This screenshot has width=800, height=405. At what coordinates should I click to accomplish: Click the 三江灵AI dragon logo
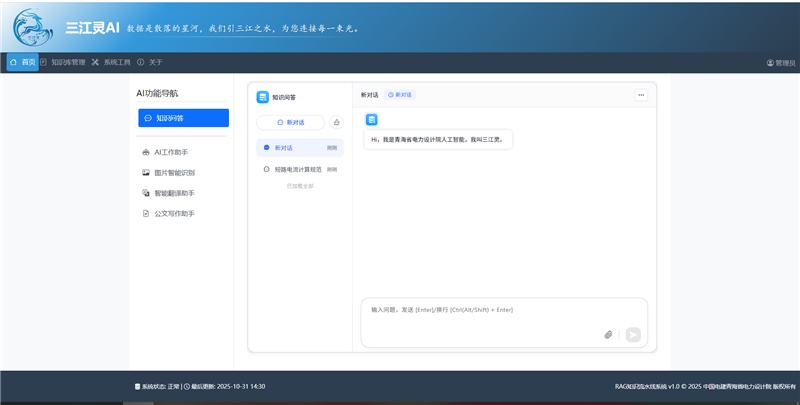click(x=33, y=27)
